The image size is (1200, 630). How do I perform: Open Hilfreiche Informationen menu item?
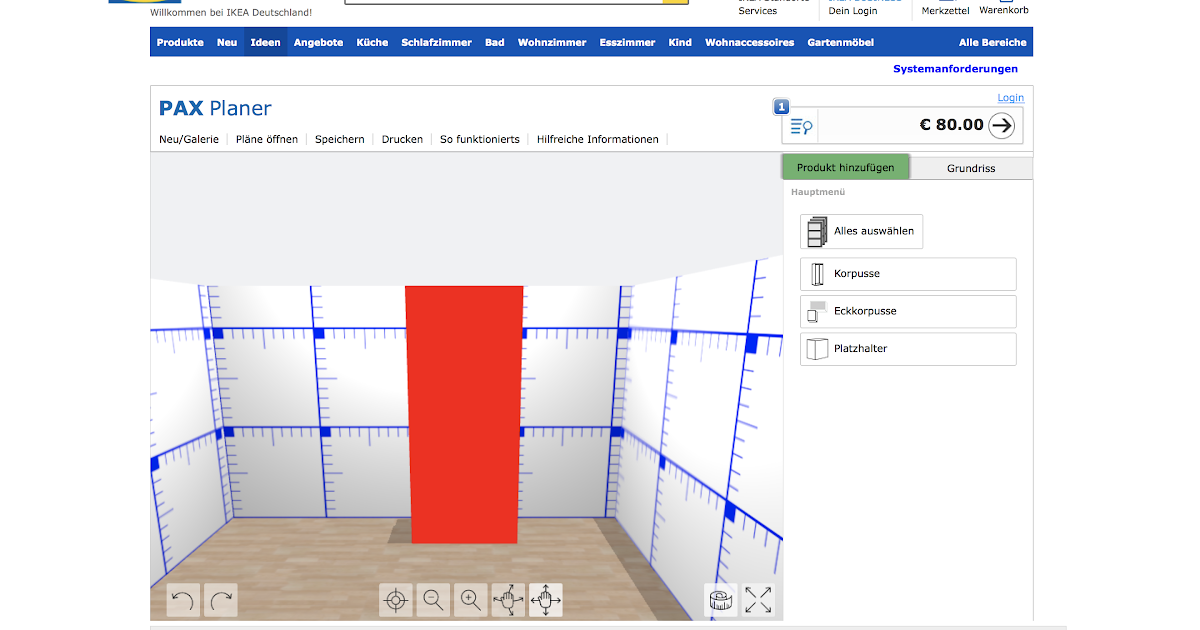[x=598, y=140]
